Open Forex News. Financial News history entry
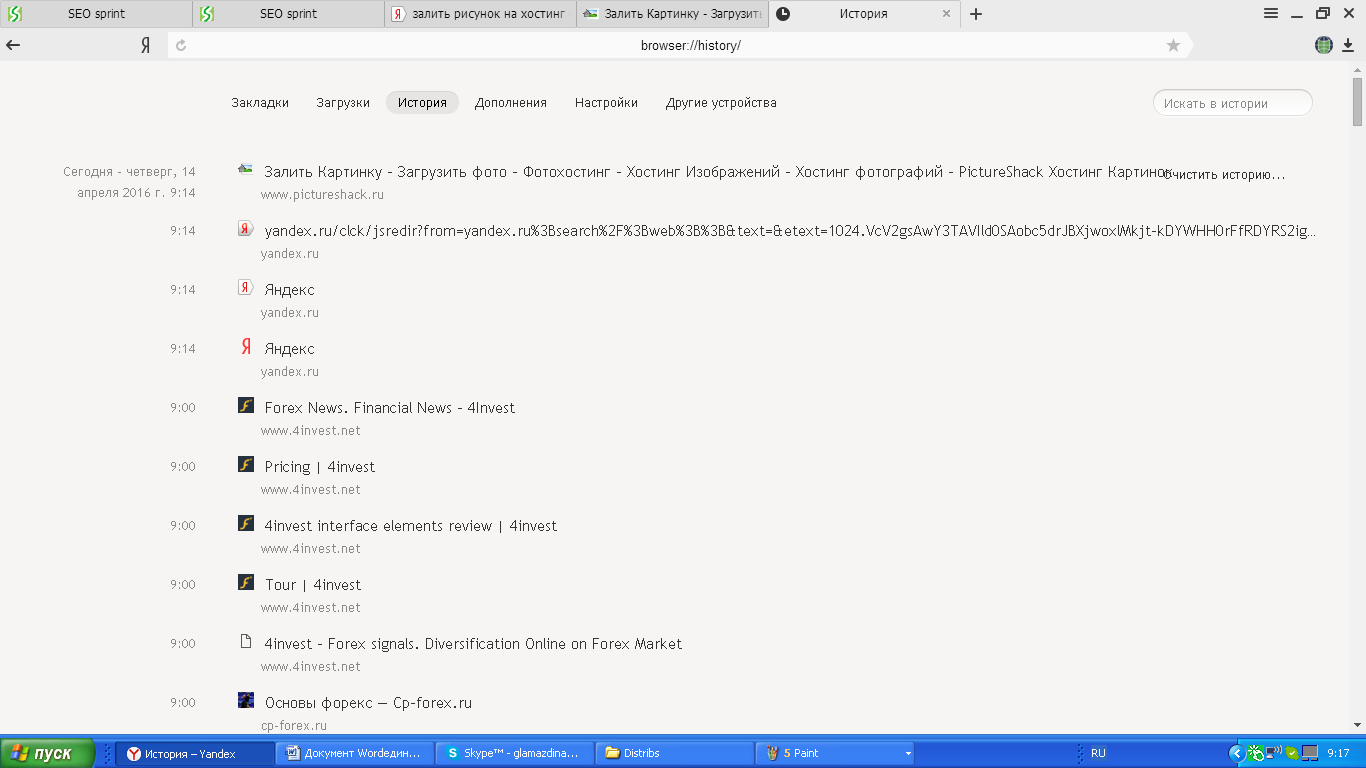This screenshot has width=1366, height=768. [390, 408]
